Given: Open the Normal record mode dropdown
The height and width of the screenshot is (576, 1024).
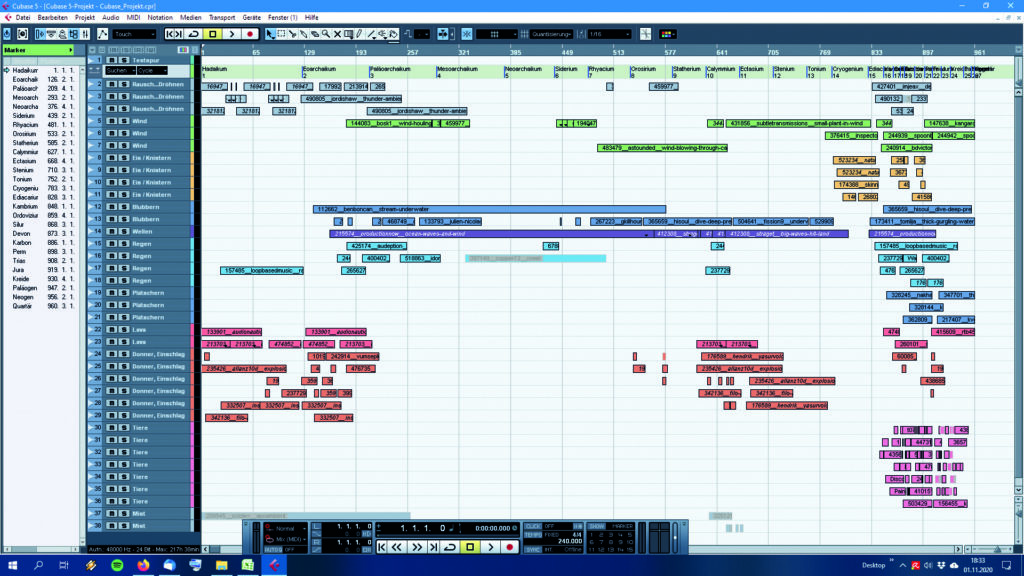Looking at the screenshot, I should [287, 528].
